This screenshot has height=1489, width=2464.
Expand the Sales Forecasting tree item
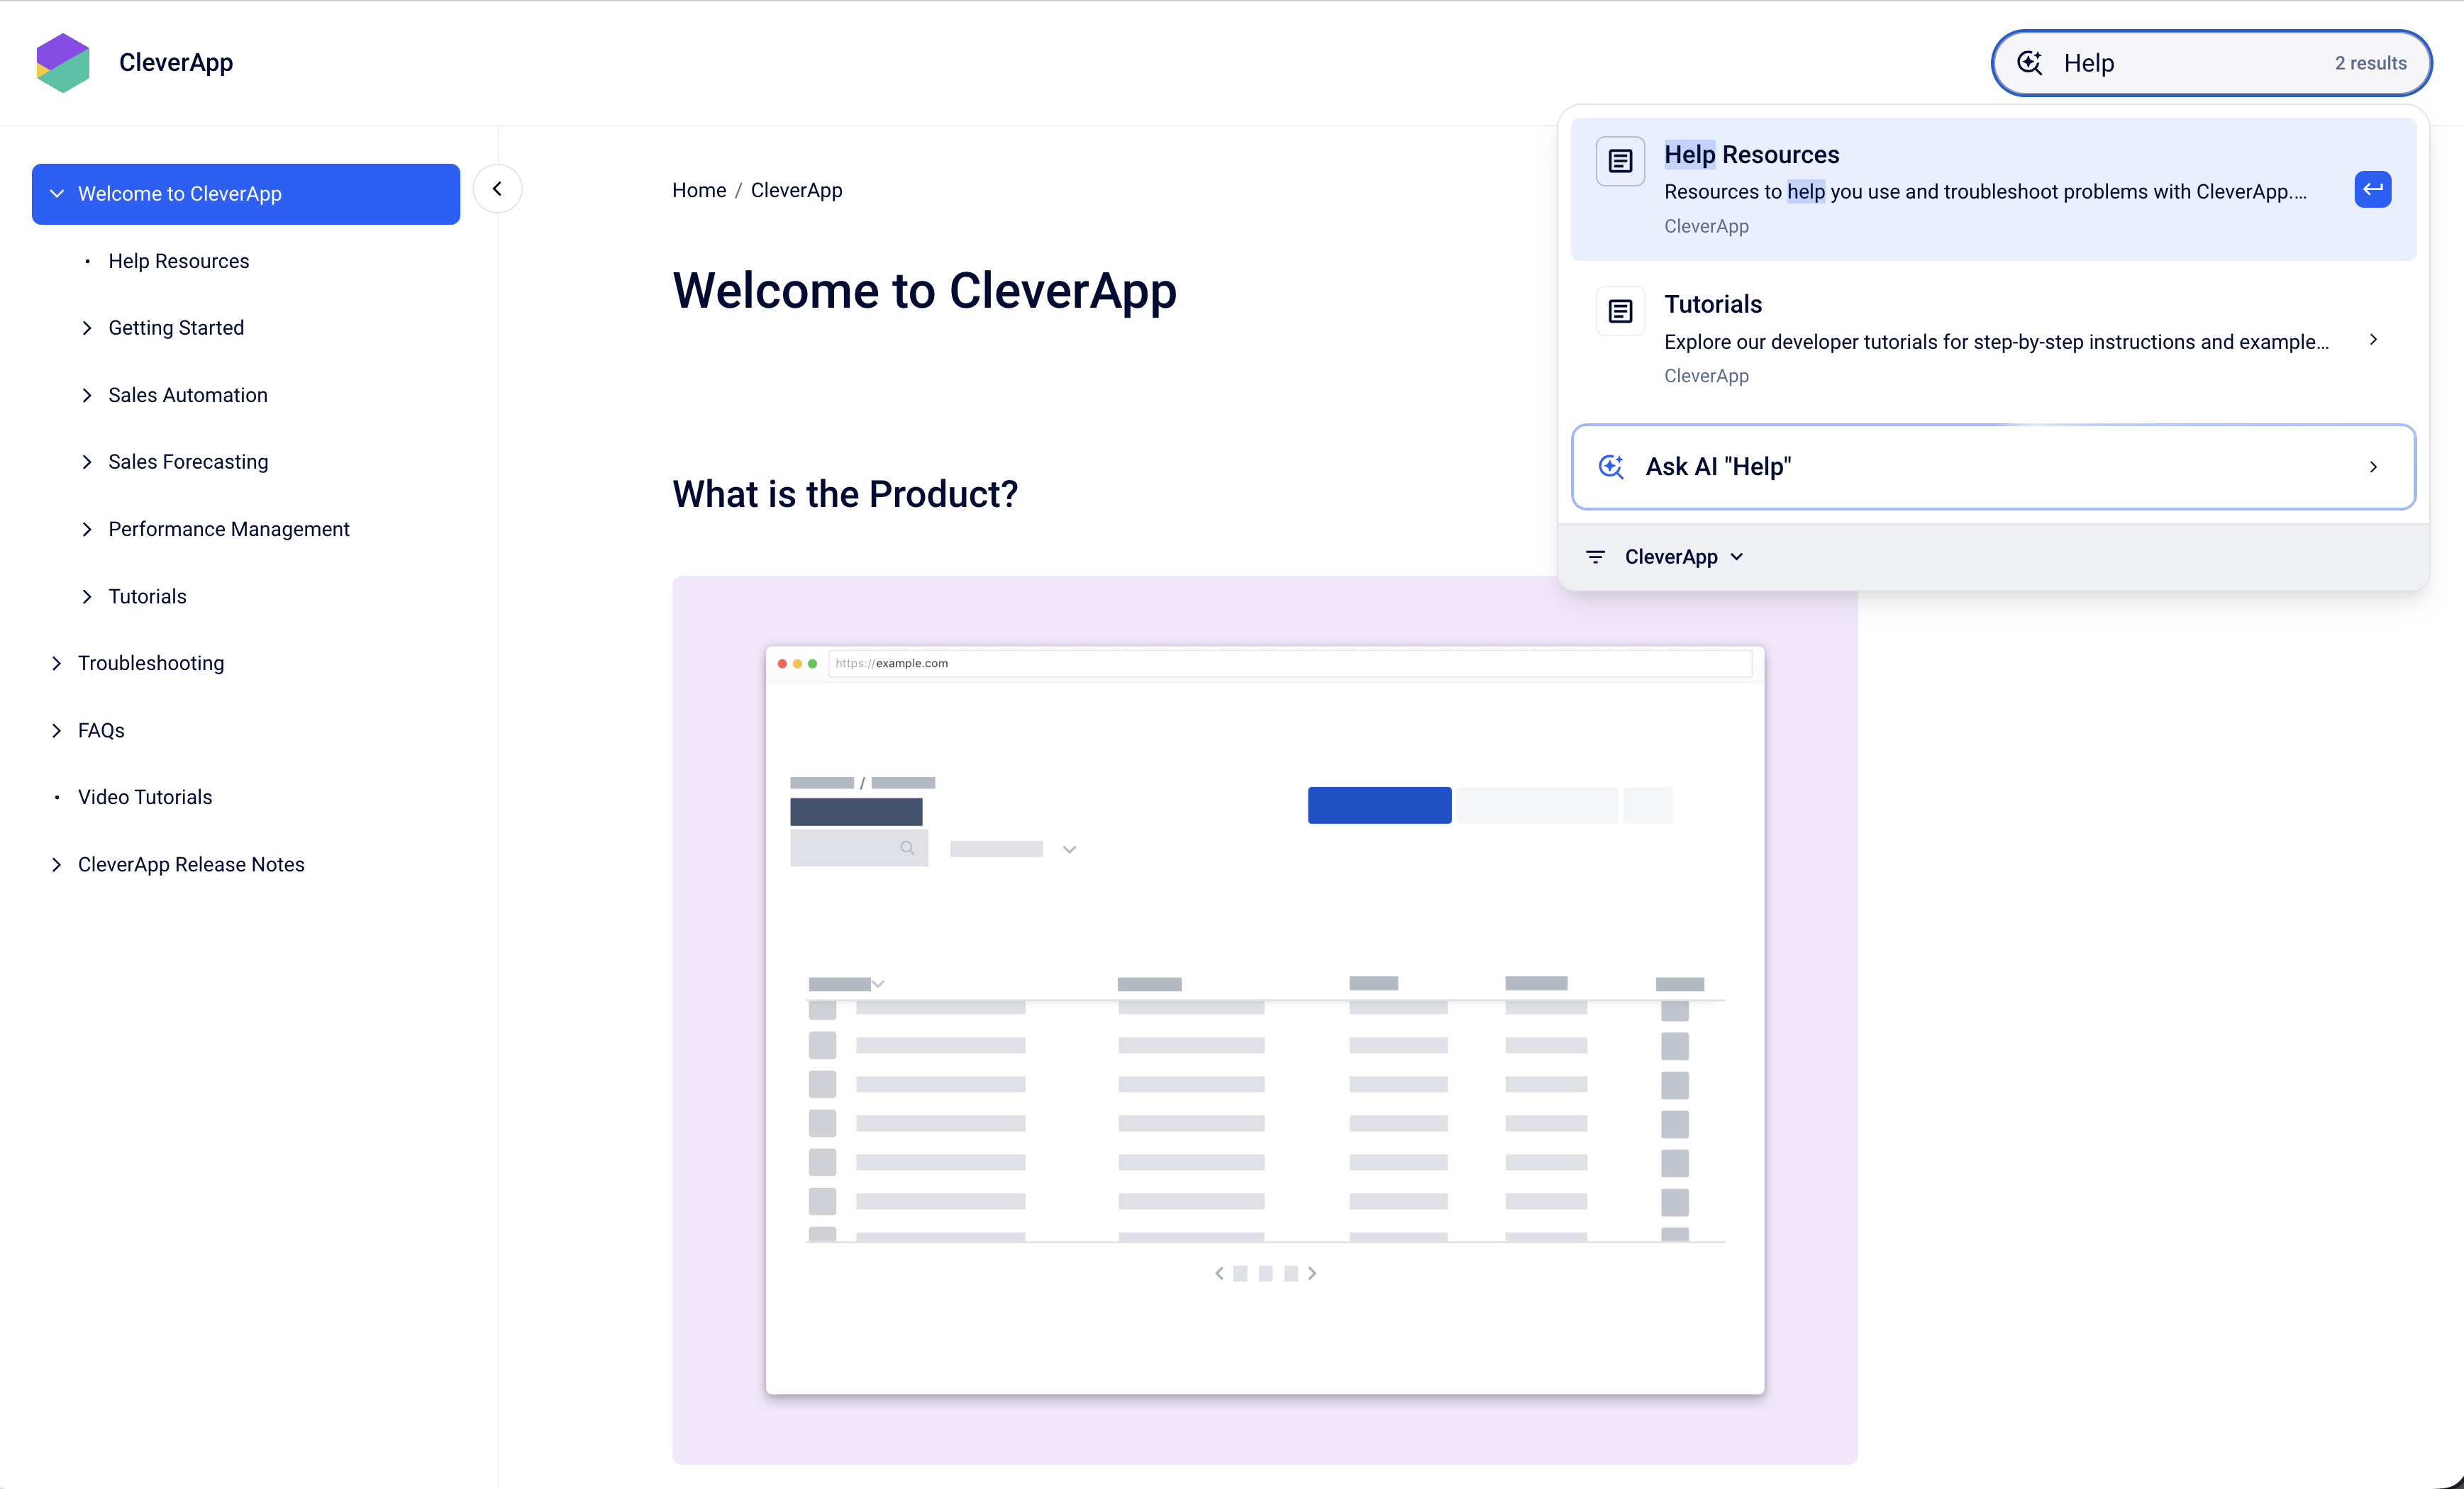87,462
